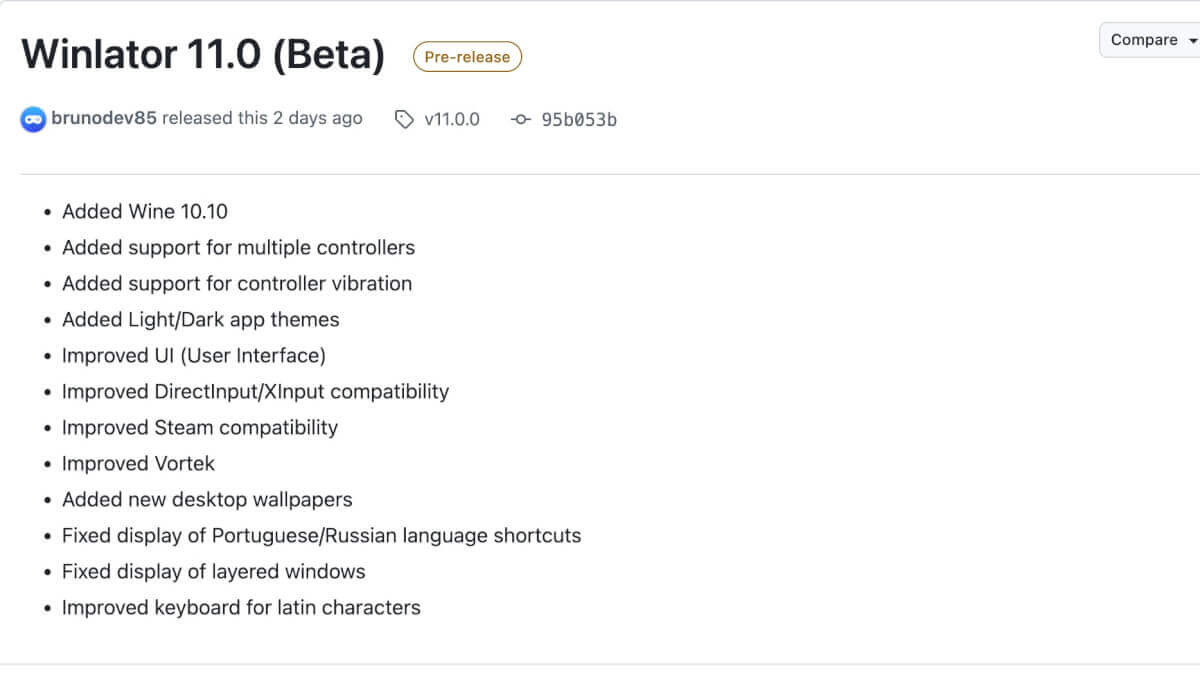Open commit hash 95b053b
Image resolution: width=1200 pixels, height=675 pixels.
coord(579,119)
